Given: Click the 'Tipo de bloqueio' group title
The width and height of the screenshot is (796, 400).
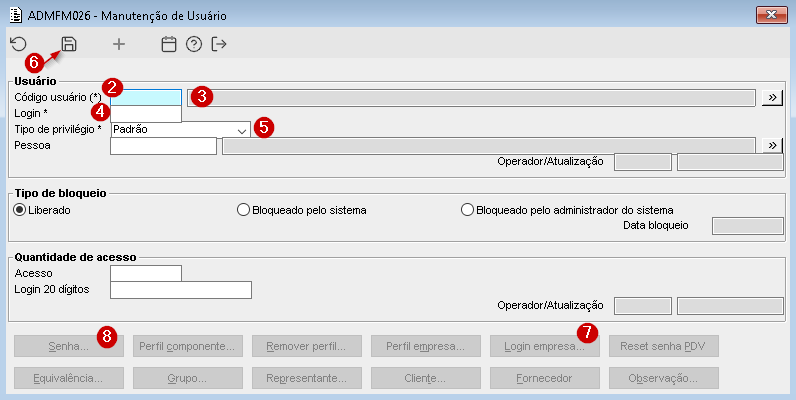Looking at the screenshot, I should pos(60,193).
